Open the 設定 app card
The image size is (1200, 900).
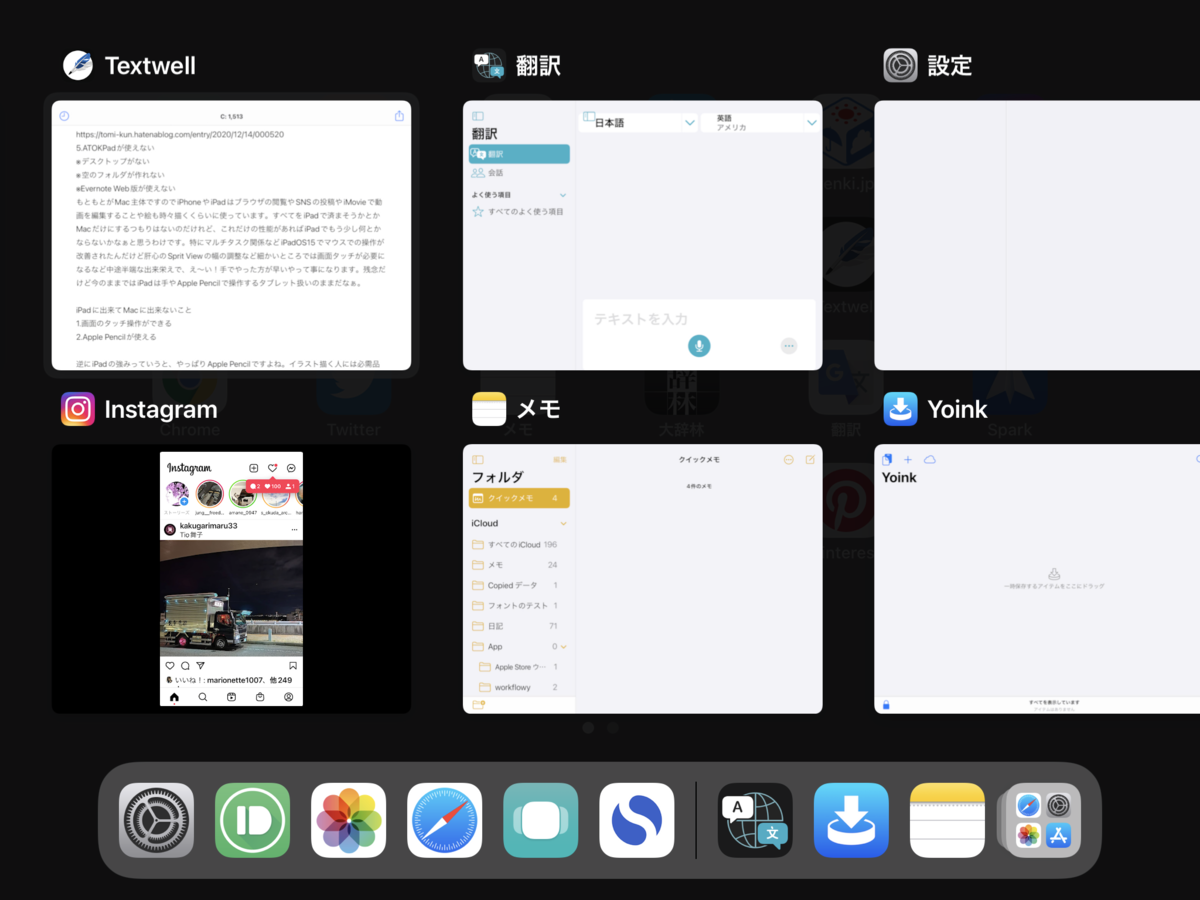click(1037, 236)
